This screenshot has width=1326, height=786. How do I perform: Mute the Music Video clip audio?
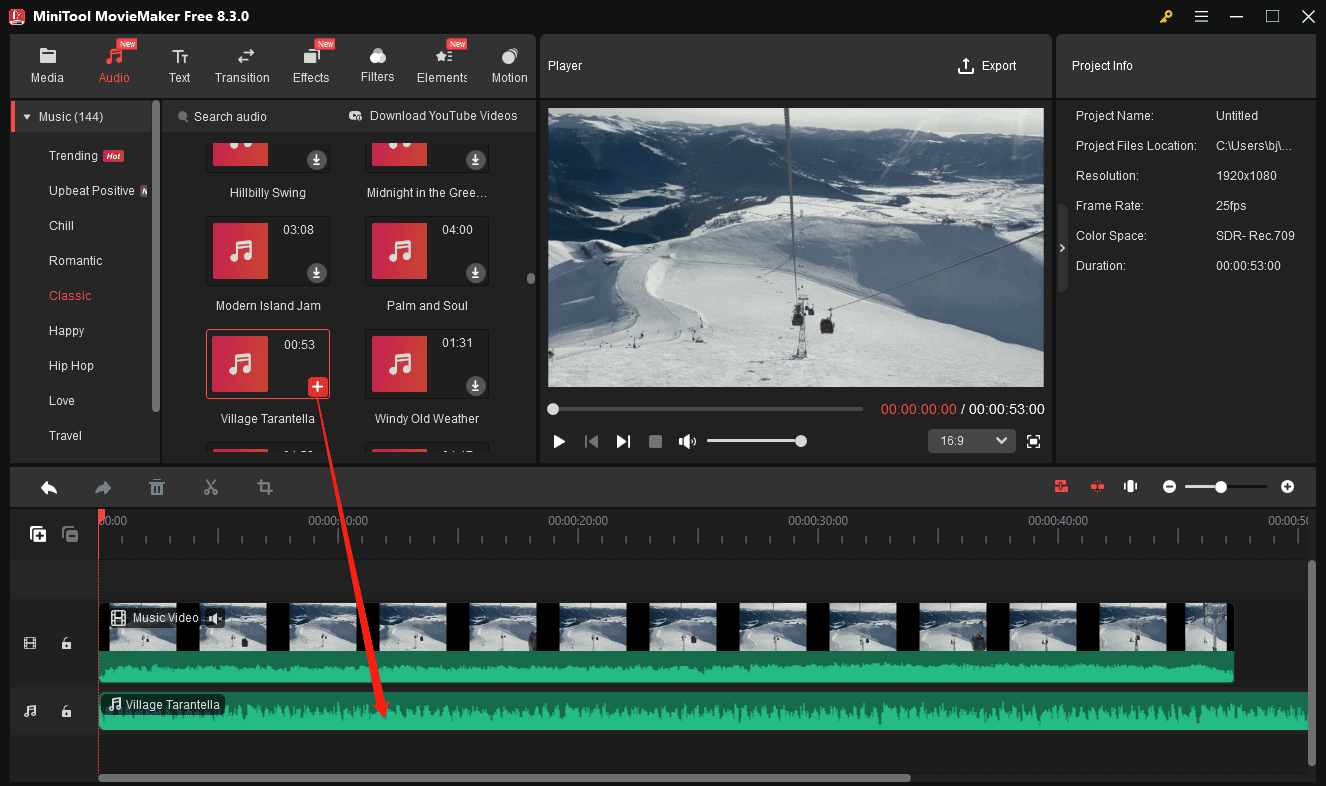(215, 618)
